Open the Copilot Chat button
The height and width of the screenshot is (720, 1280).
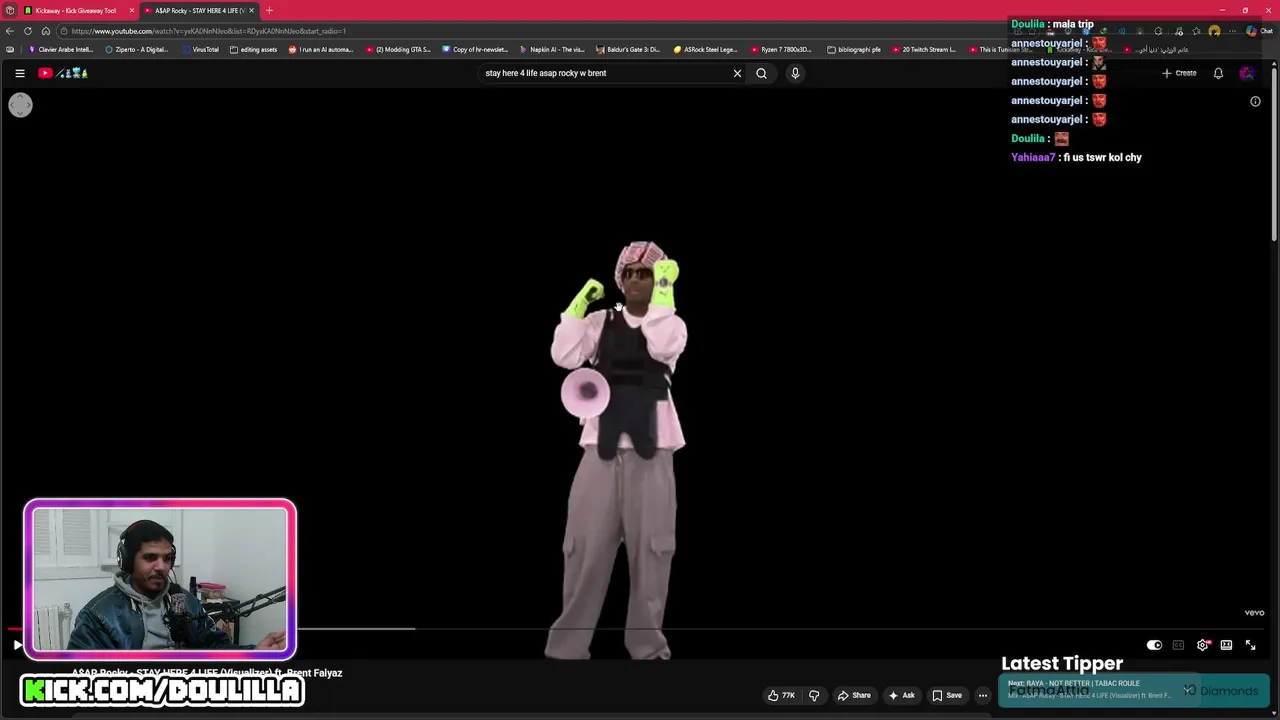pyautogui.click(x=1258, y=31)
